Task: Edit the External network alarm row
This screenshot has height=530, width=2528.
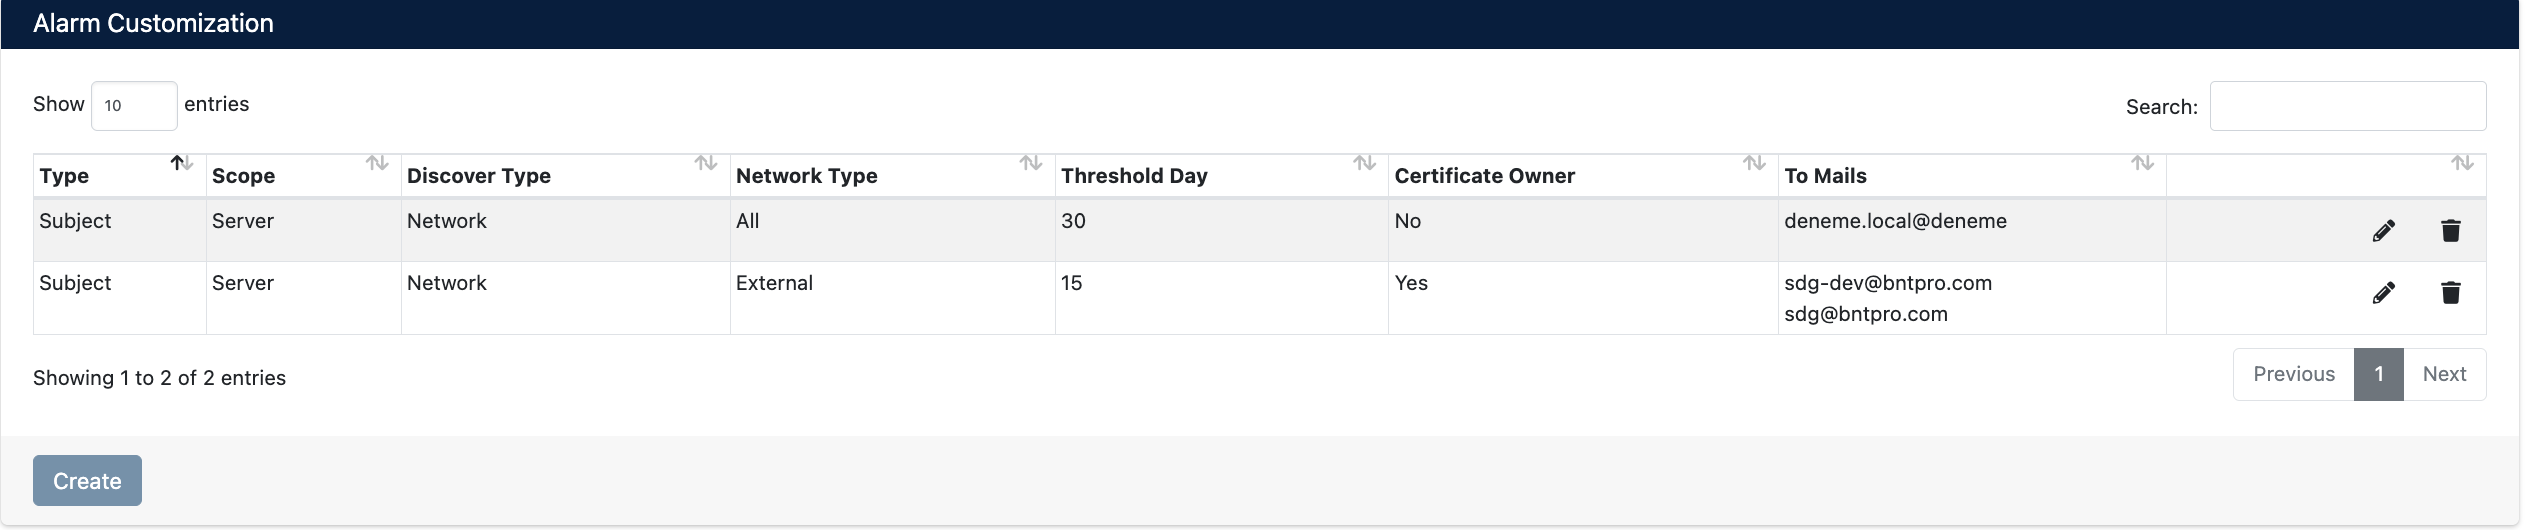Action: (x=2383, y=293)
